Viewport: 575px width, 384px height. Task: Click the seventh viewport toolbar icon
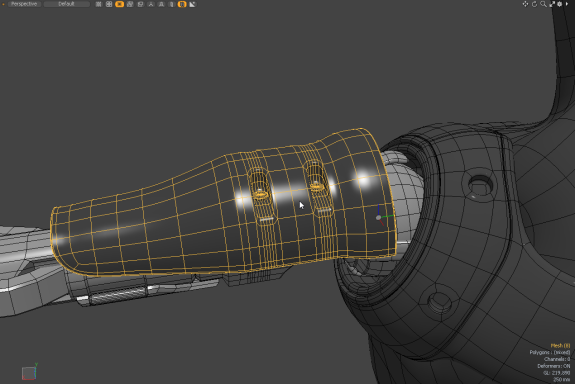tap(161, 4)
